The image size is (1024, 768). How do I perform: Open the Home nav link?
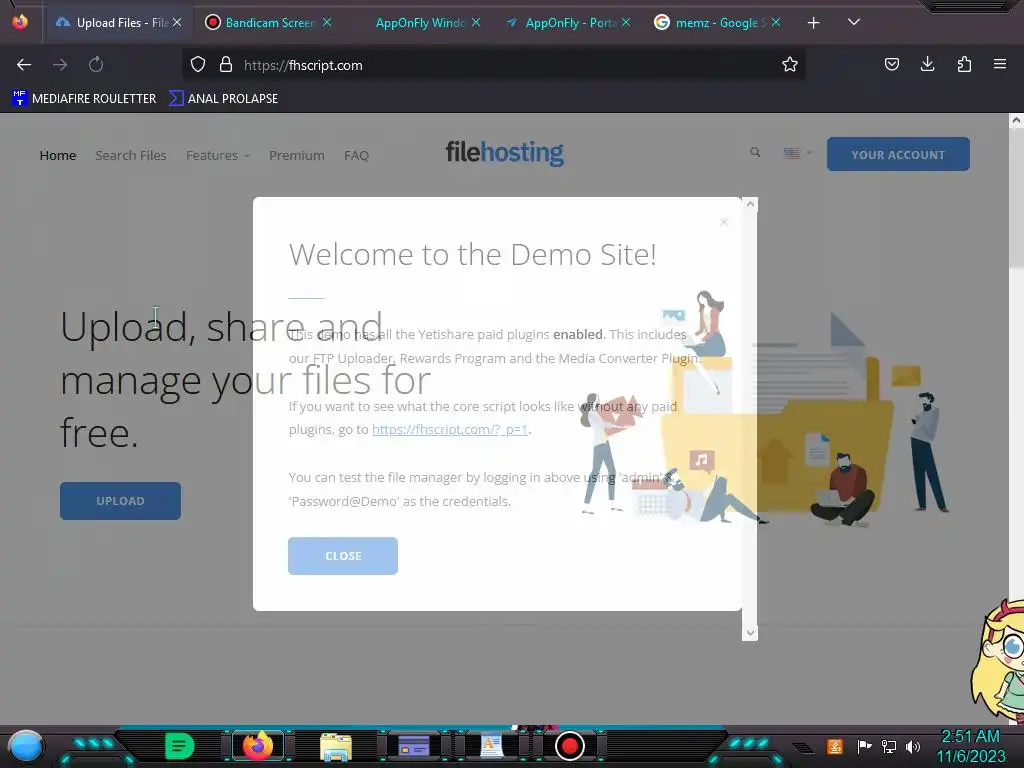point(57,155)
